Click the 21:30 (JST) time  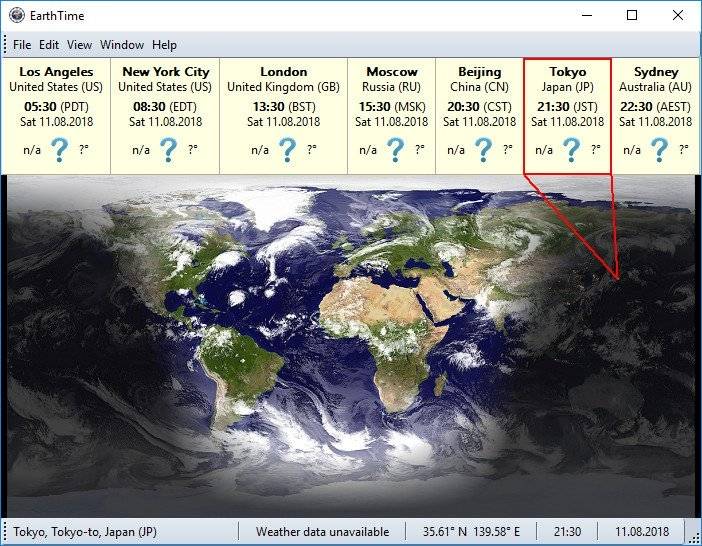click(x=568, y=107)
